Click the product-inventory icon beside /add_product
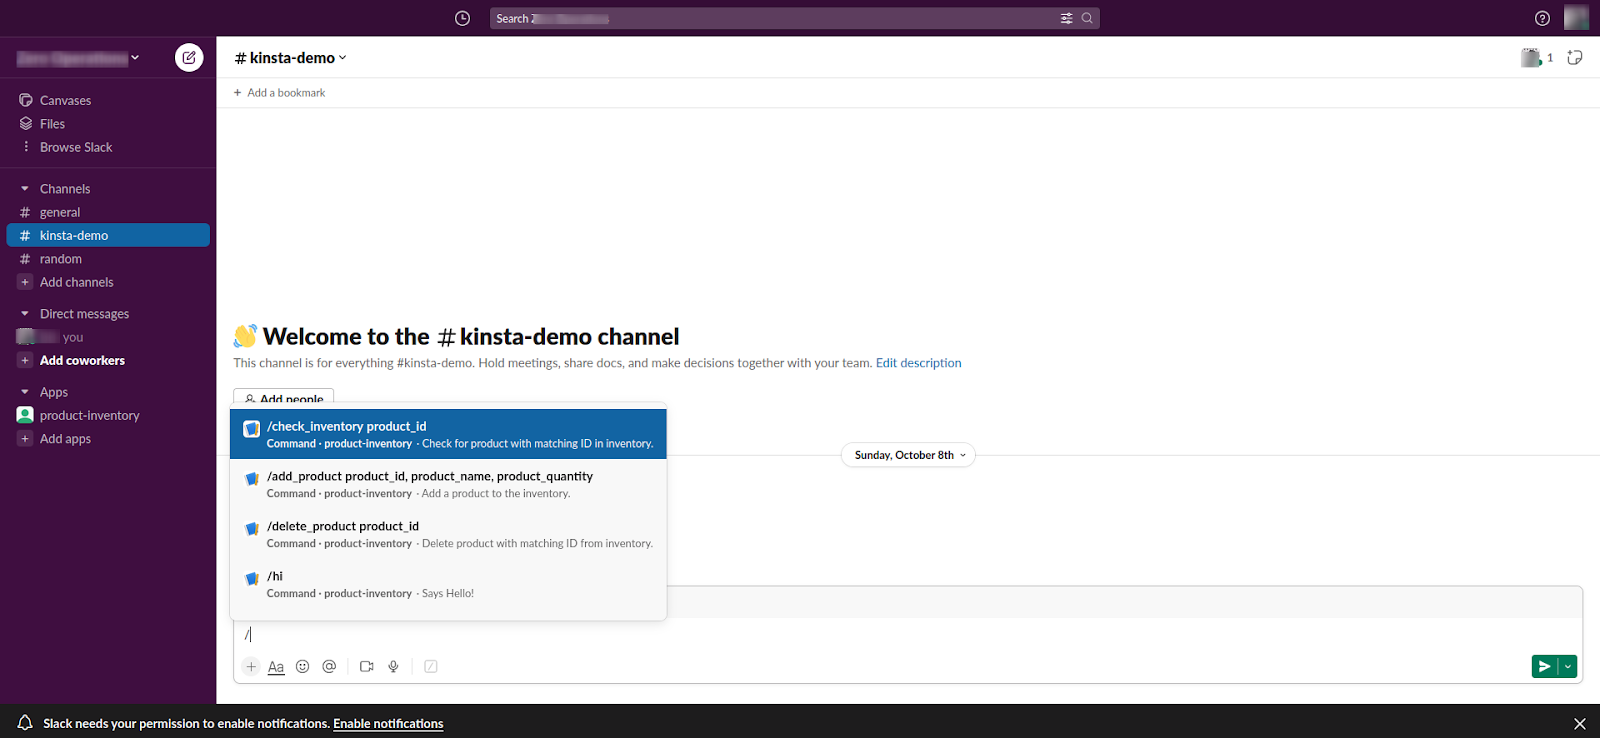1600x738 pixels. click(252, 479)
